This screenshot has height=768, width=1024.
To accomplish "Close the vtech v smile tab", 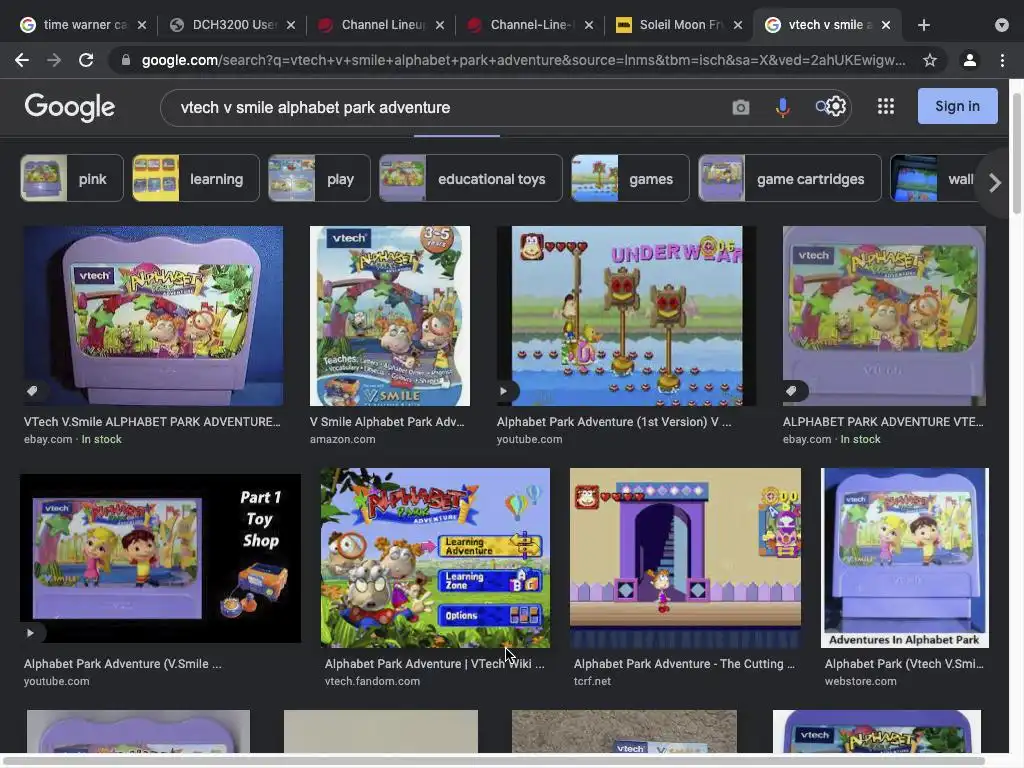I will (886, 25).
